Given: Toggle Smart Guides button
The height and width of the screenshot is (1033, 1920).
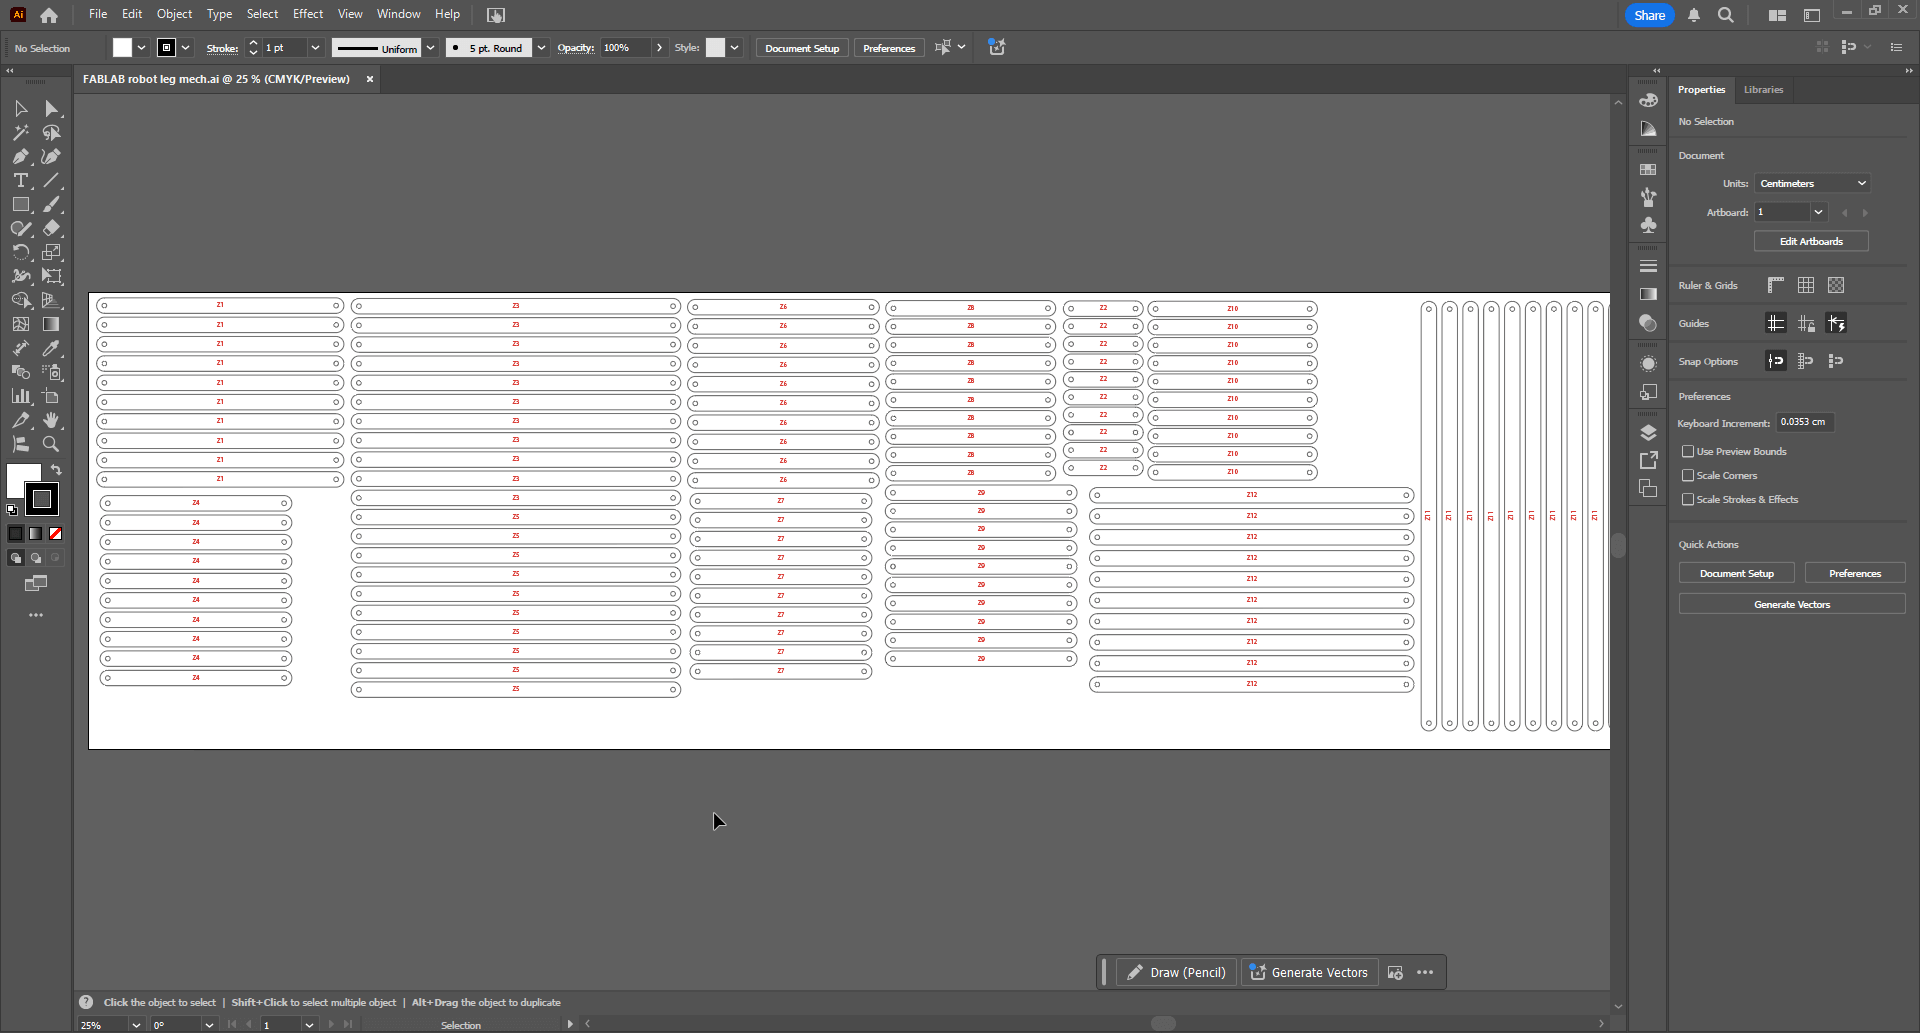Looking at the screenshot, I should [1836, 323].
